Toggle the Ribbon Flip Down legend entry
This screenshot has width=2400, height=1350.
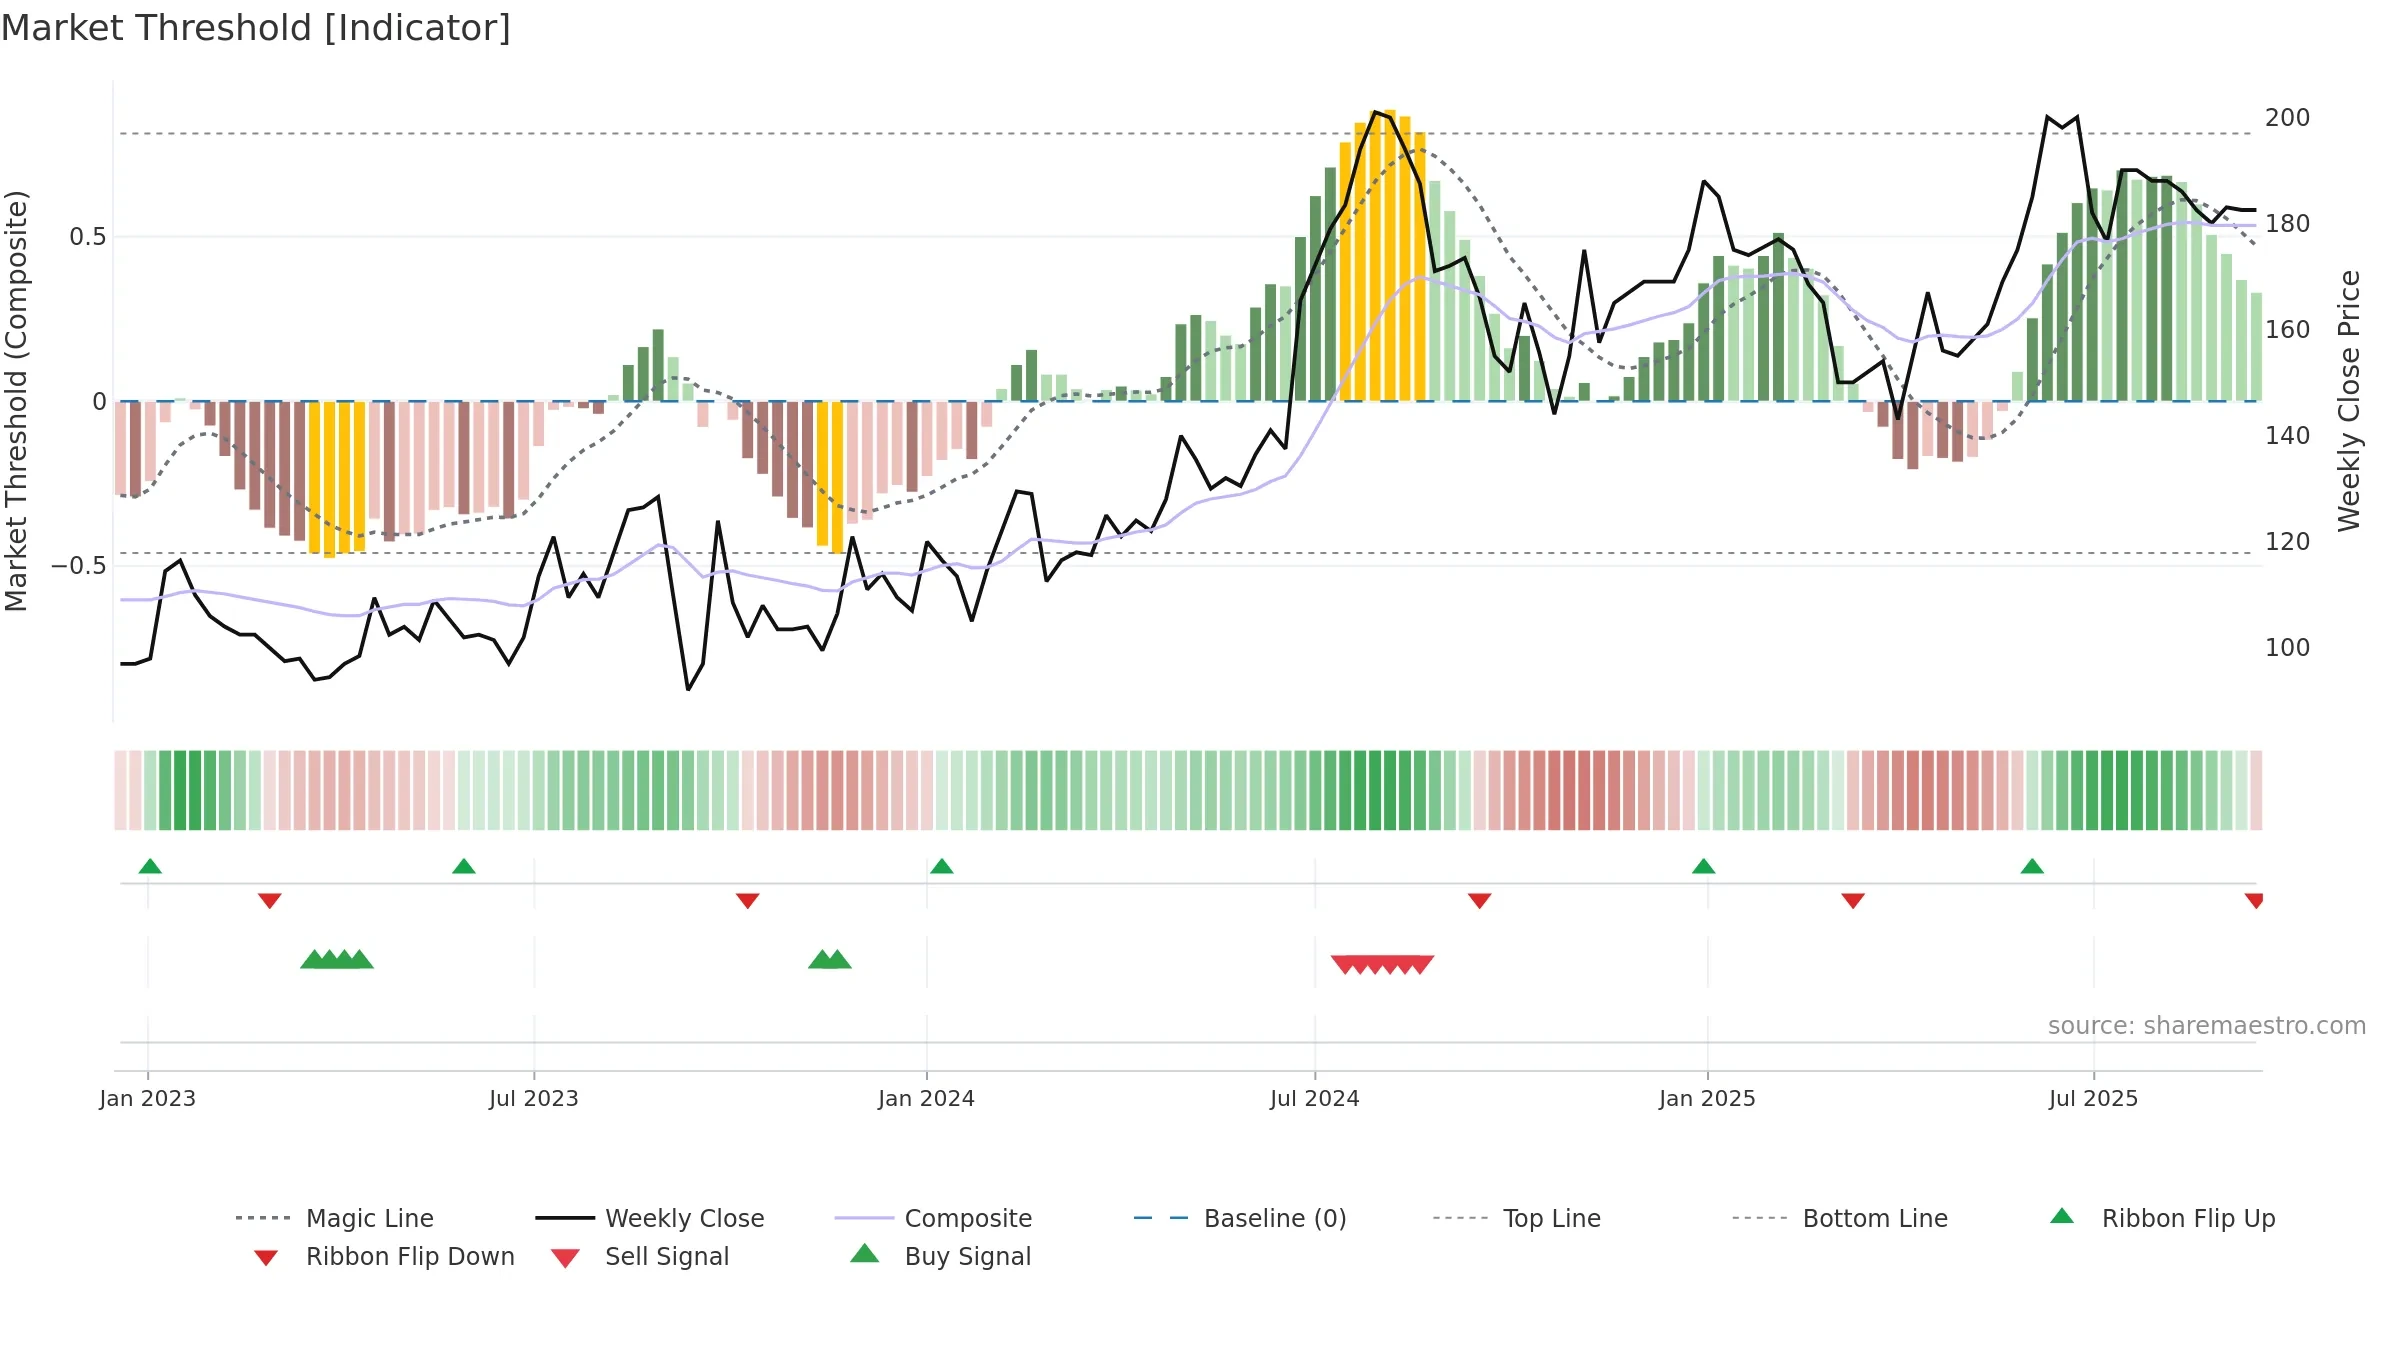point(384,1256)
